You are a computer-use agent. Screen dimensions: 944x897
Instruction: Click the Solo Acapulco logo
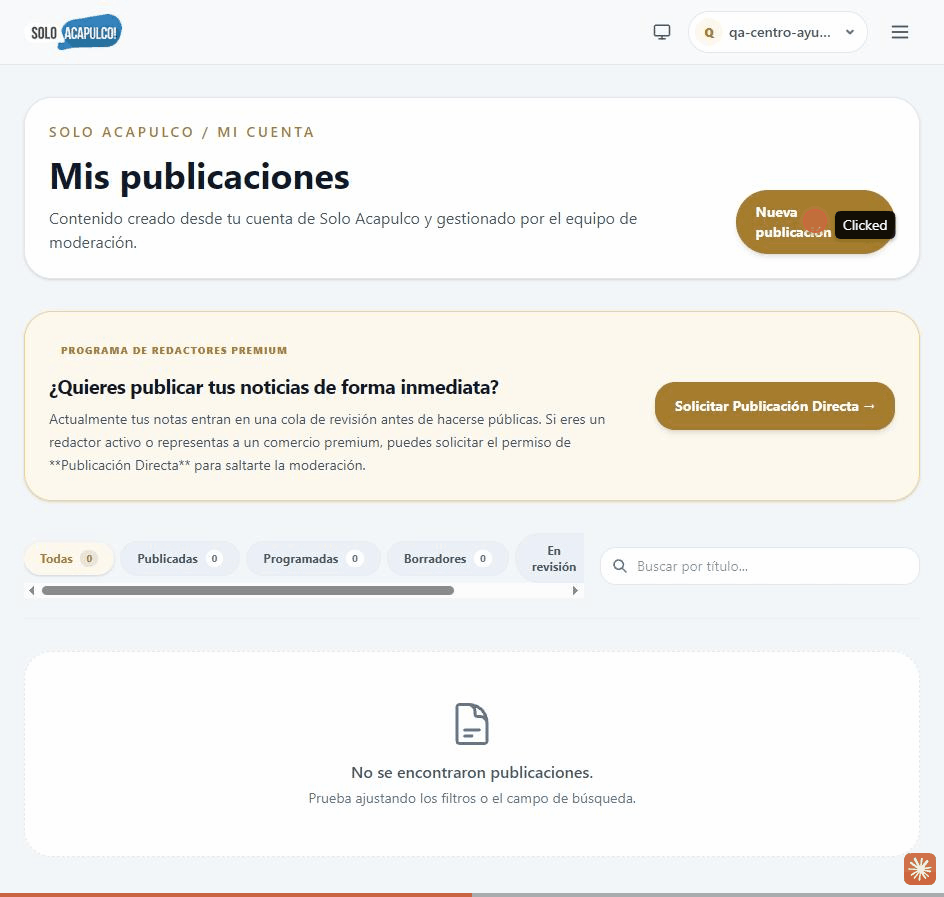[x=76, y=32]
